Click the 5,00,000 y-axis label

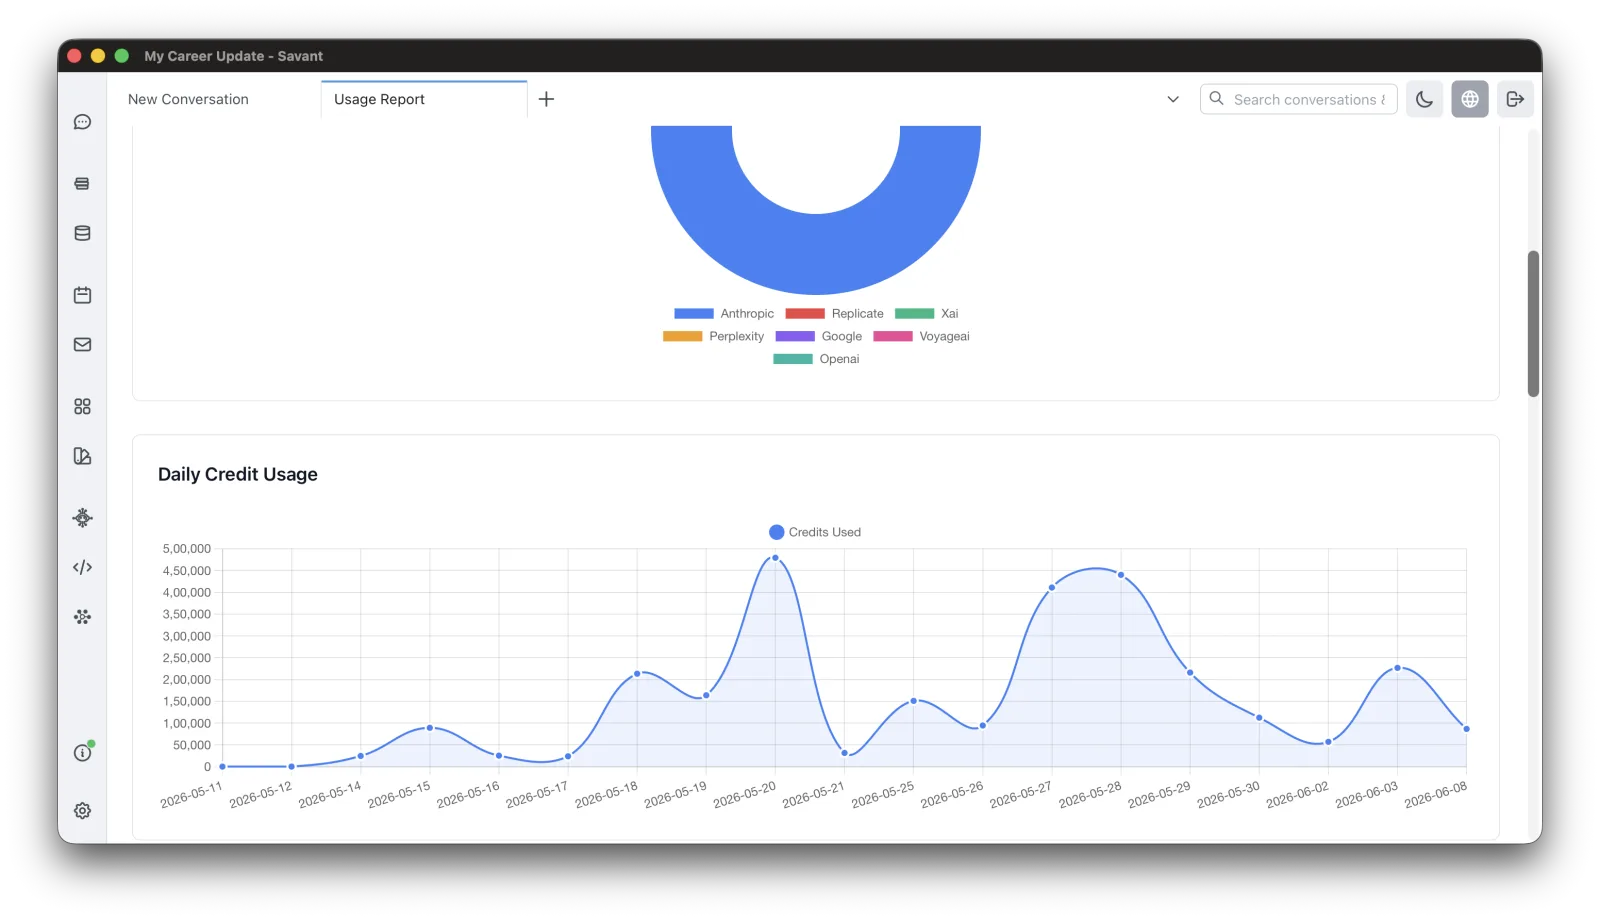coord(187,549)
